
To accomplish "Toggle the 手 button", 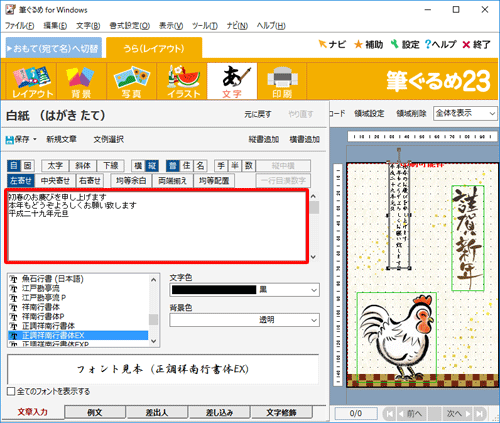I will coord(221,166).
